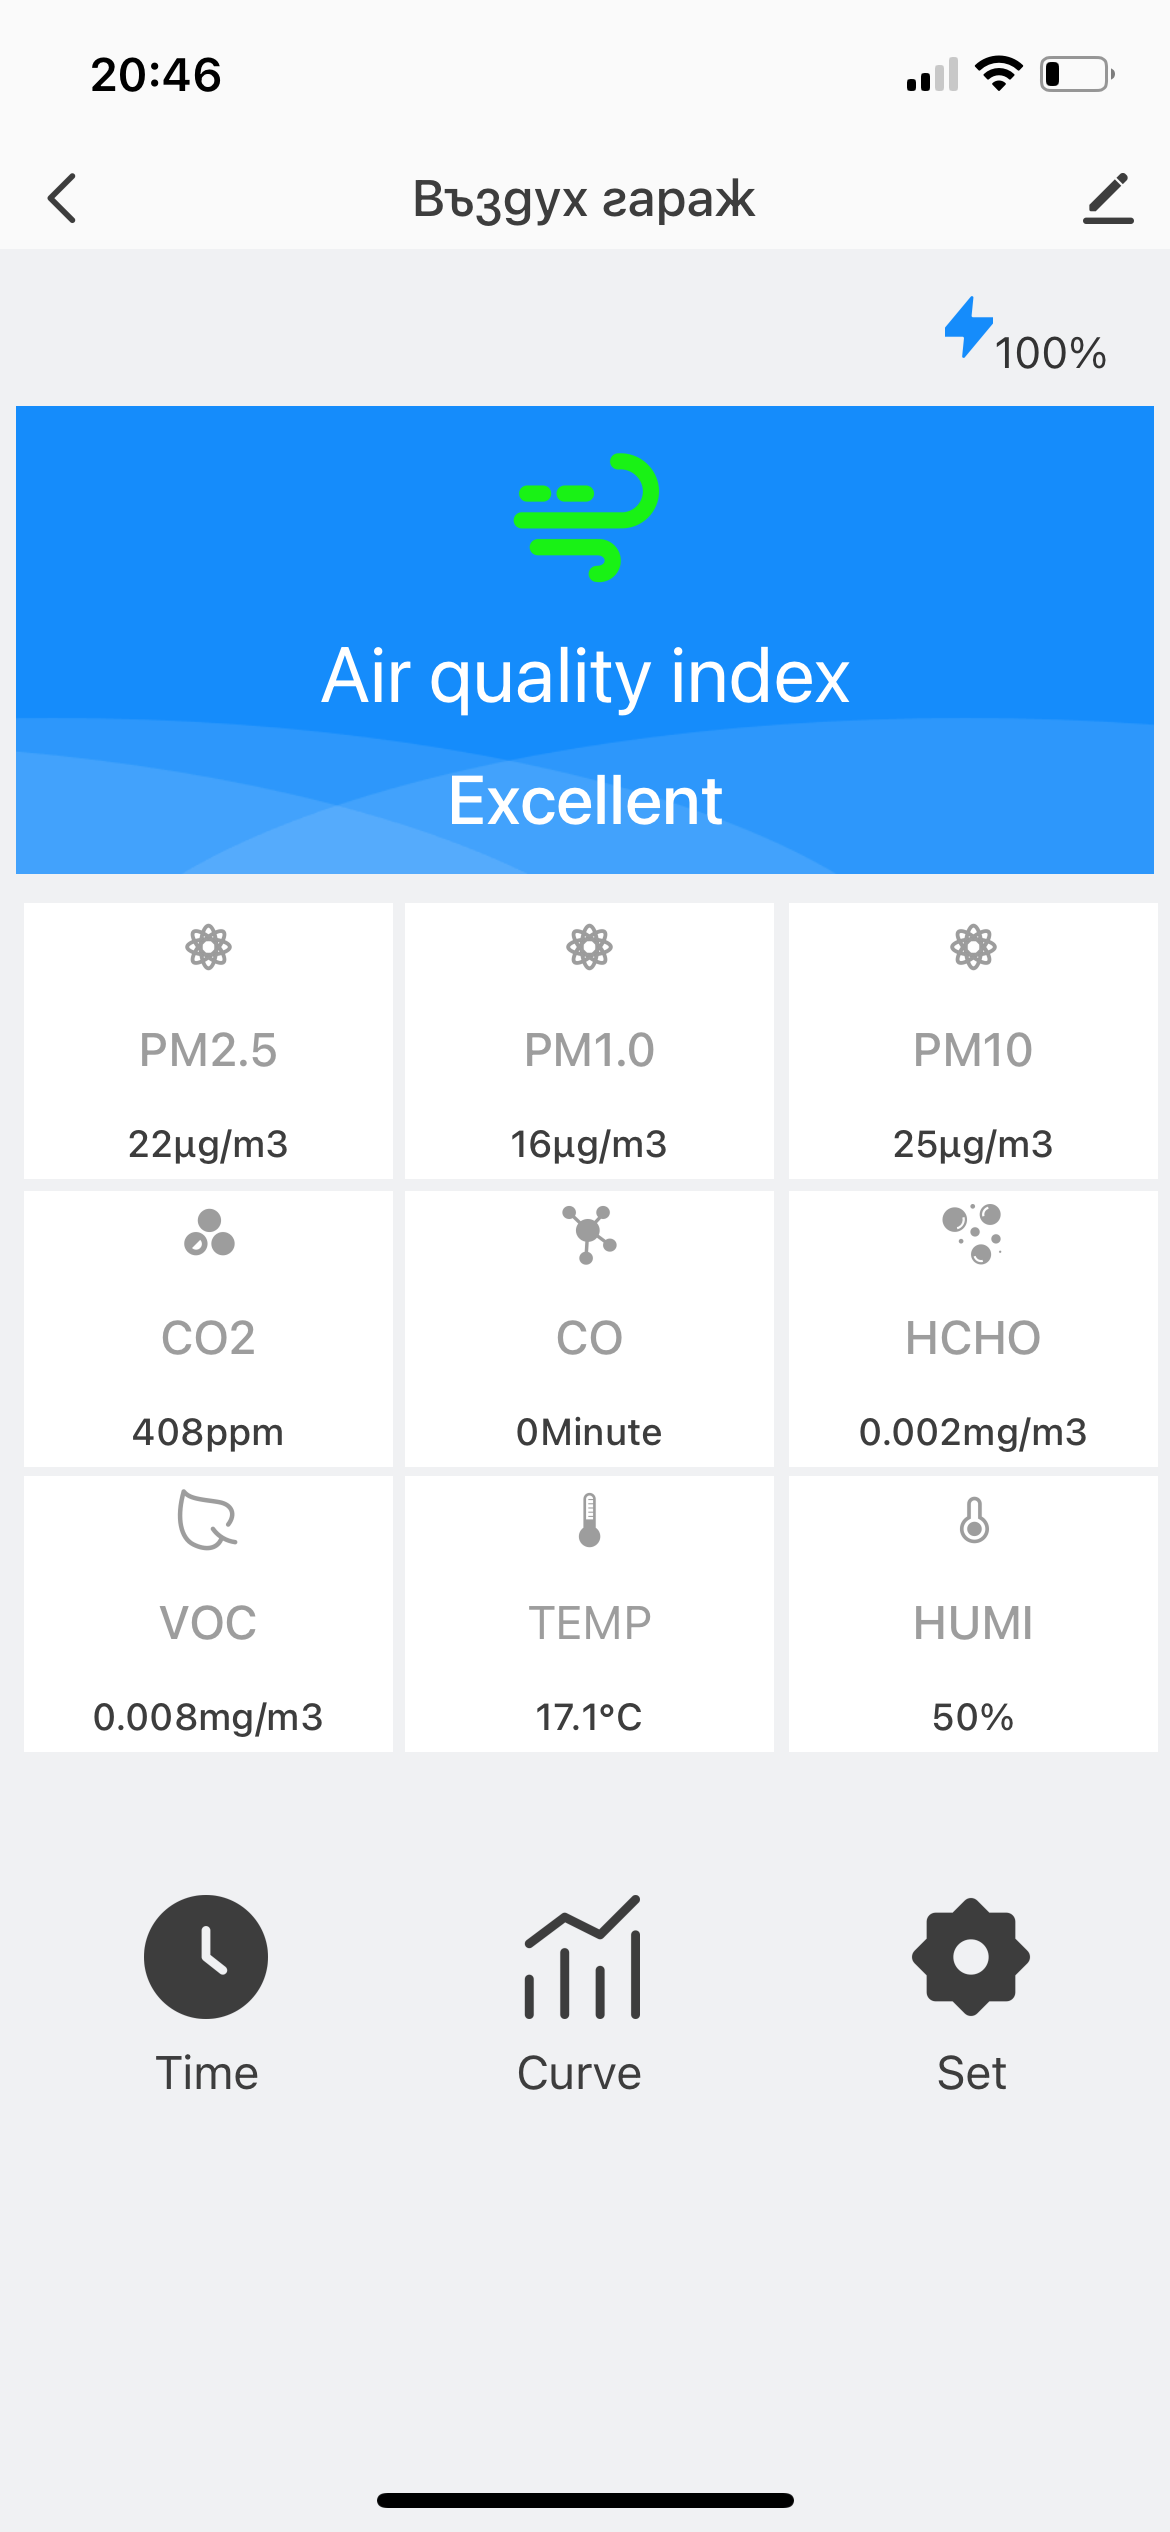1170x2532 pixels.
Task: Tap the CO2 molecule icon
Action: 209,1232
